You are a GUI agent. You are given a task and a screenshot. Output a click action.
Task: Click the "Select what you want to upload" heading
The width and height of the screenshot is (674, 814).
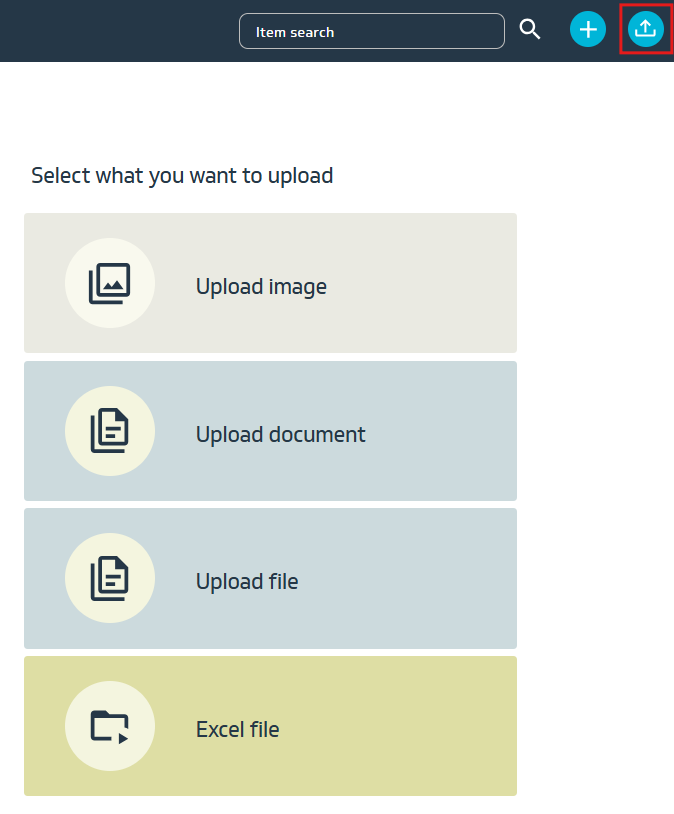[x=182, y=176]
